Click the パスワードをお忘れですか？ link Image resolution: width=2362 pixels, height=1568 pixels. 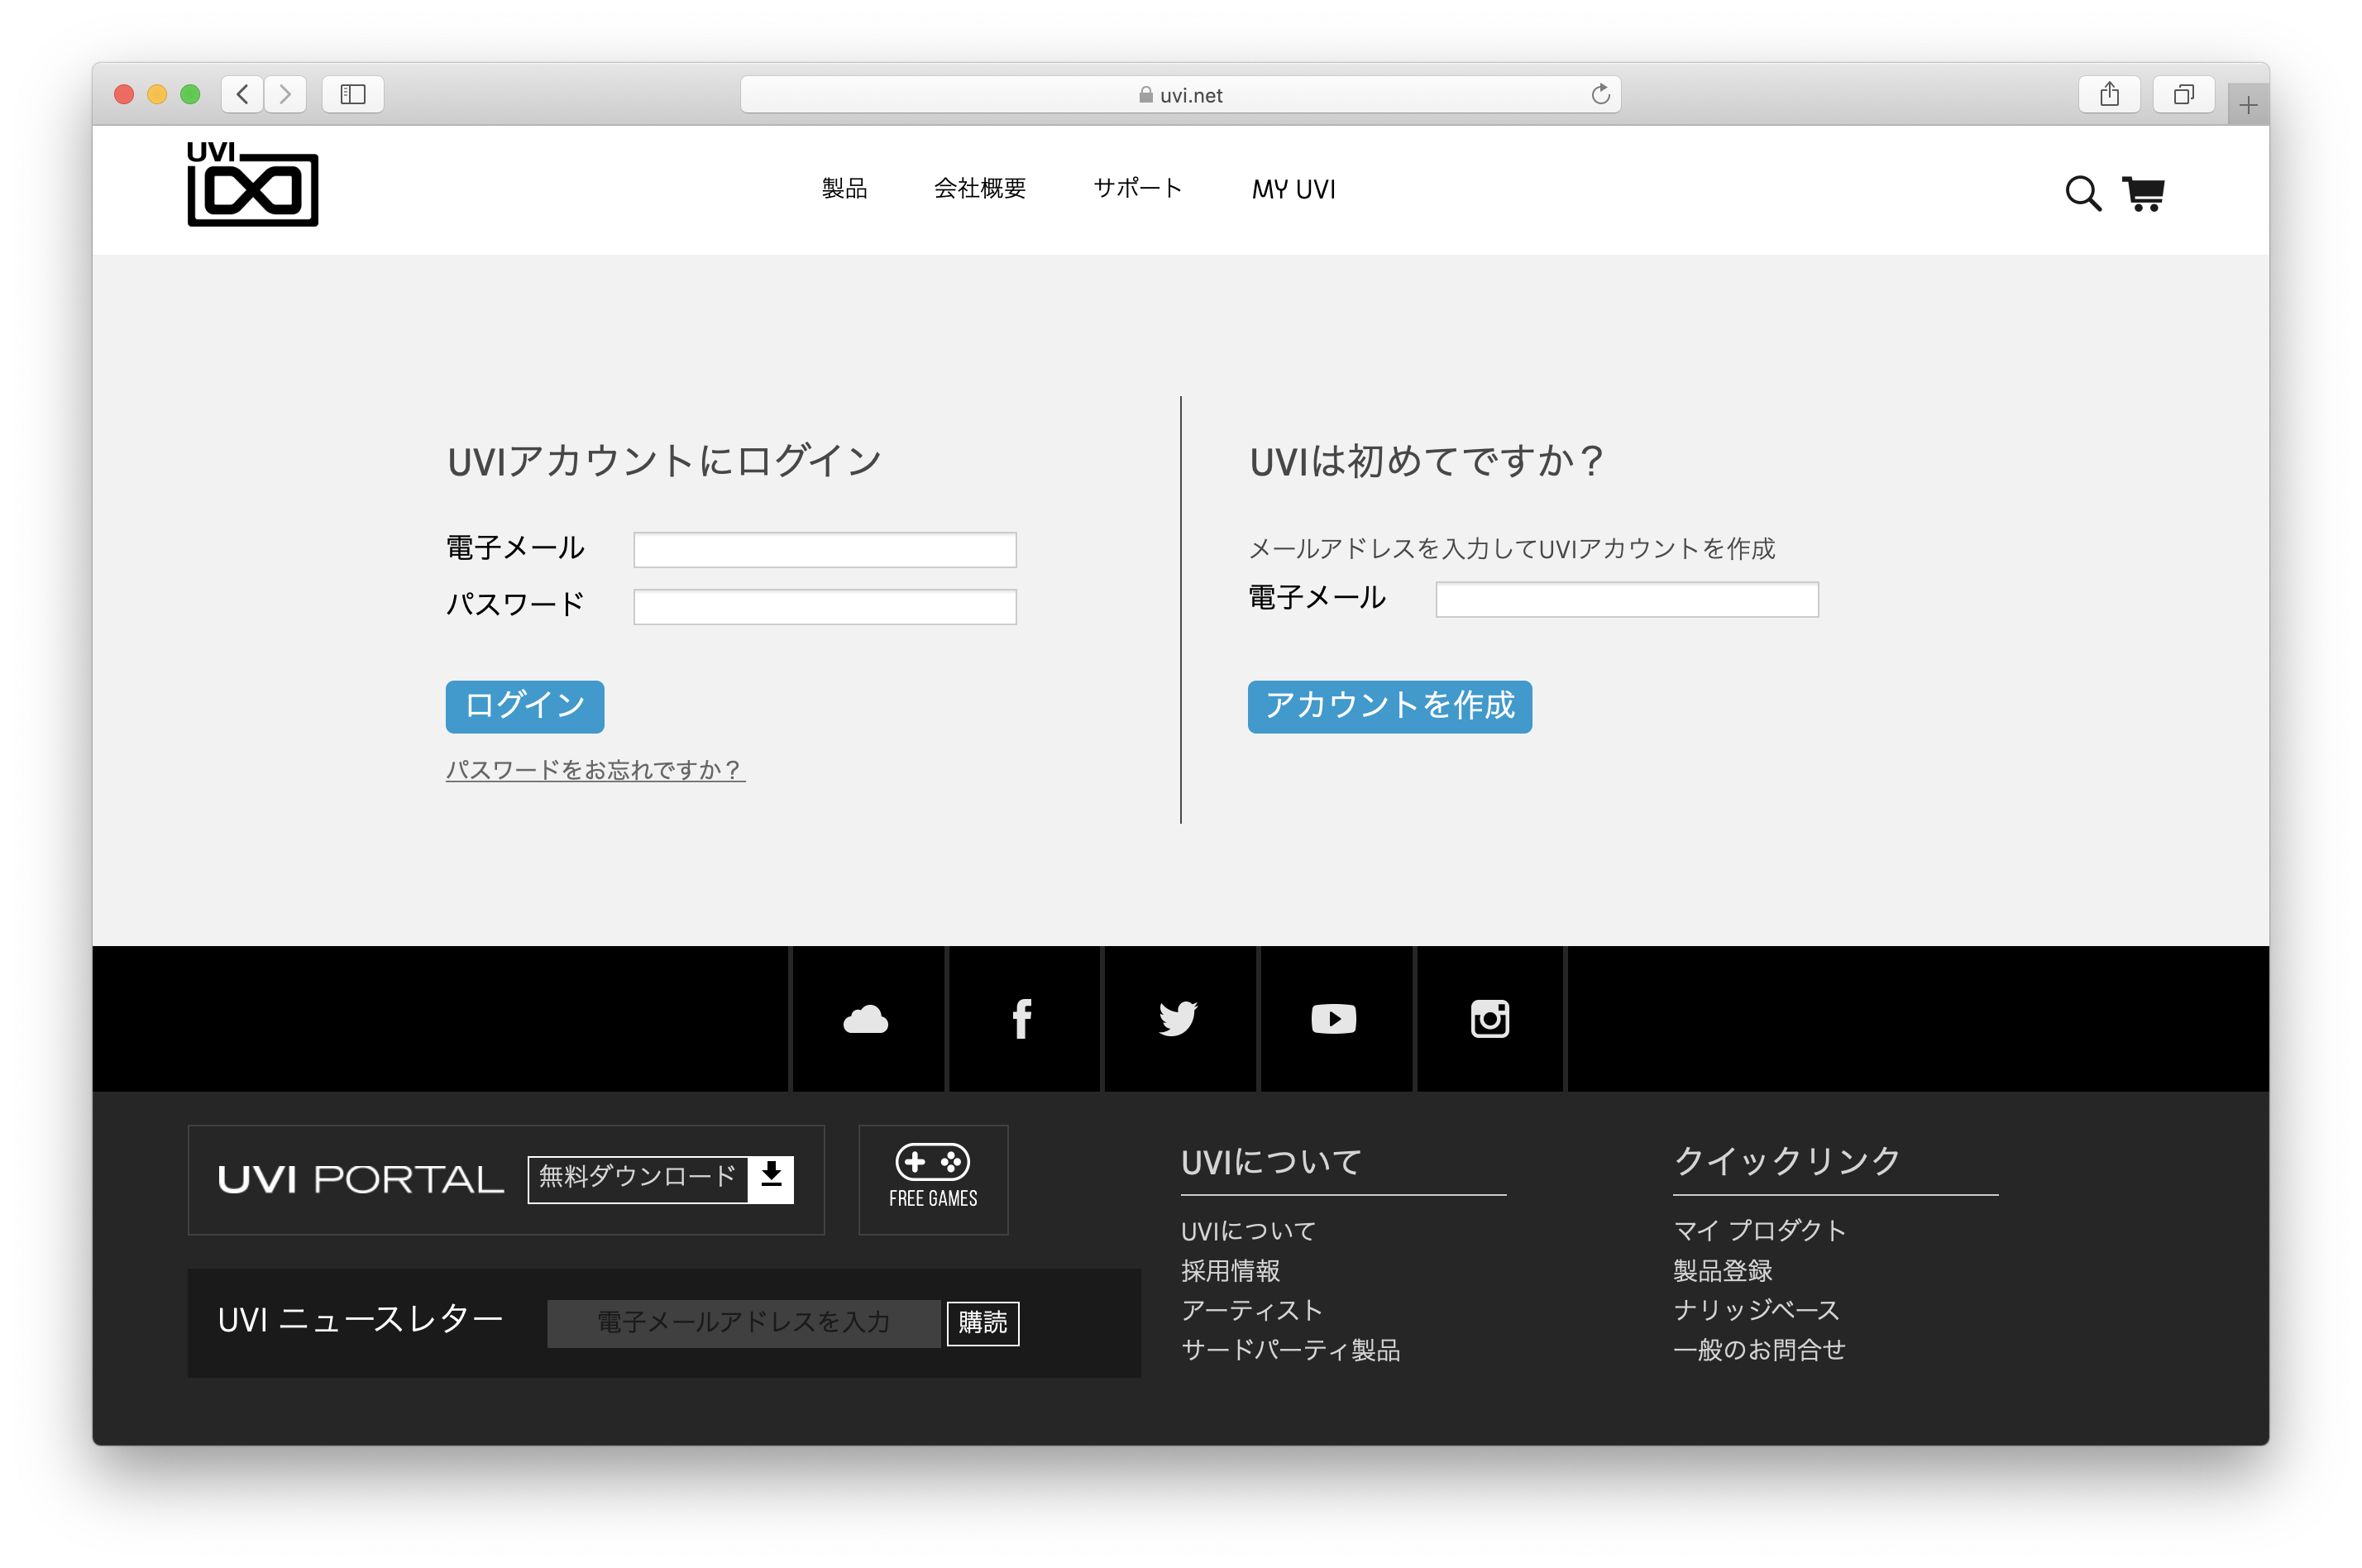point(595,769)
